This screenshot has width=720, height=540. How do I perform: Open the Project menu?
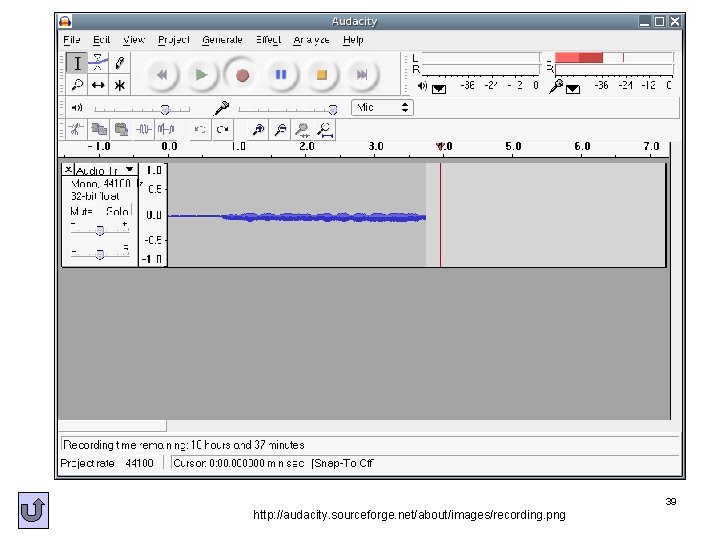pyautogui.click(x=174, y=40)
